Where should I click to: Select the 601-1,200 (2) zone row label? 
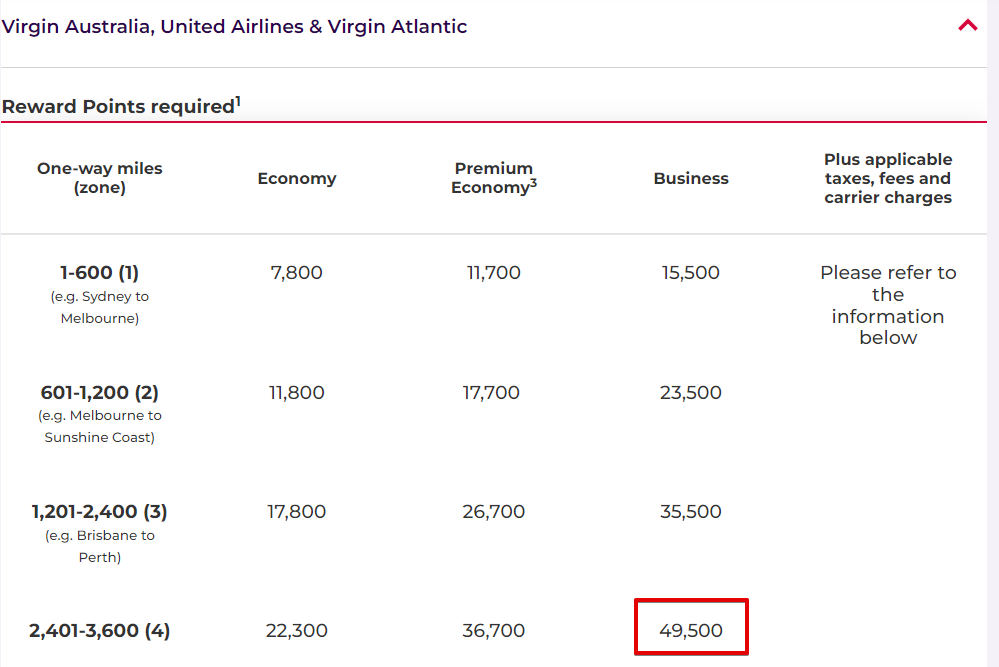[99, 392]
